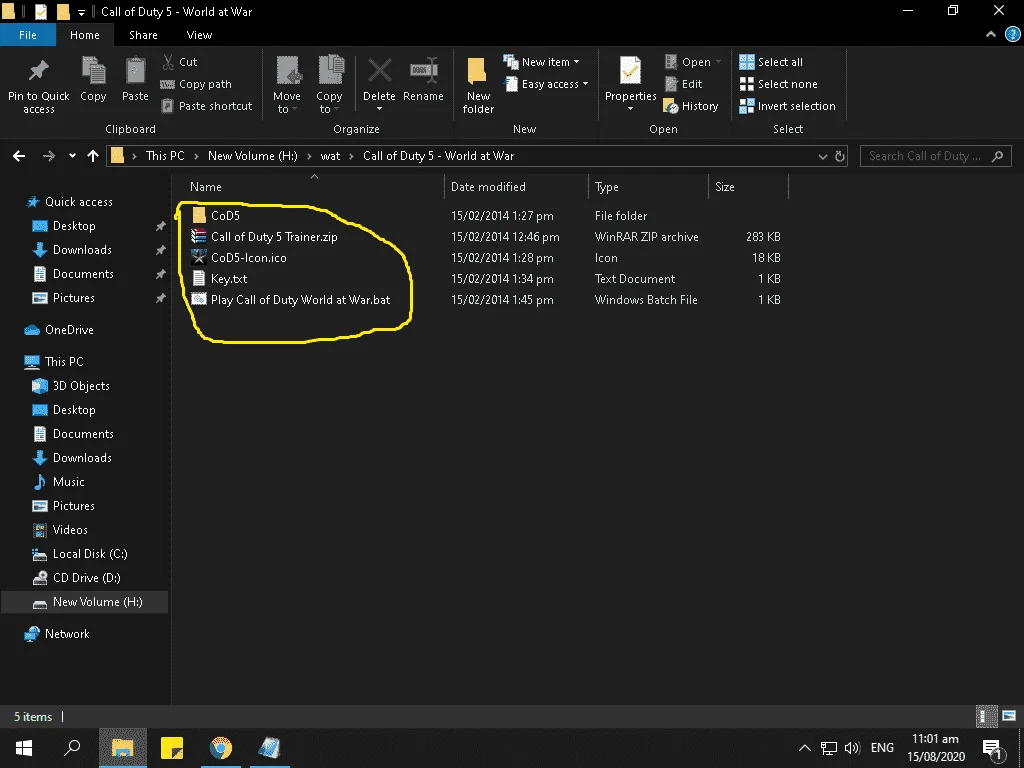
Task: Open OneDrive in navigation pane
Action: coord(69,330)
